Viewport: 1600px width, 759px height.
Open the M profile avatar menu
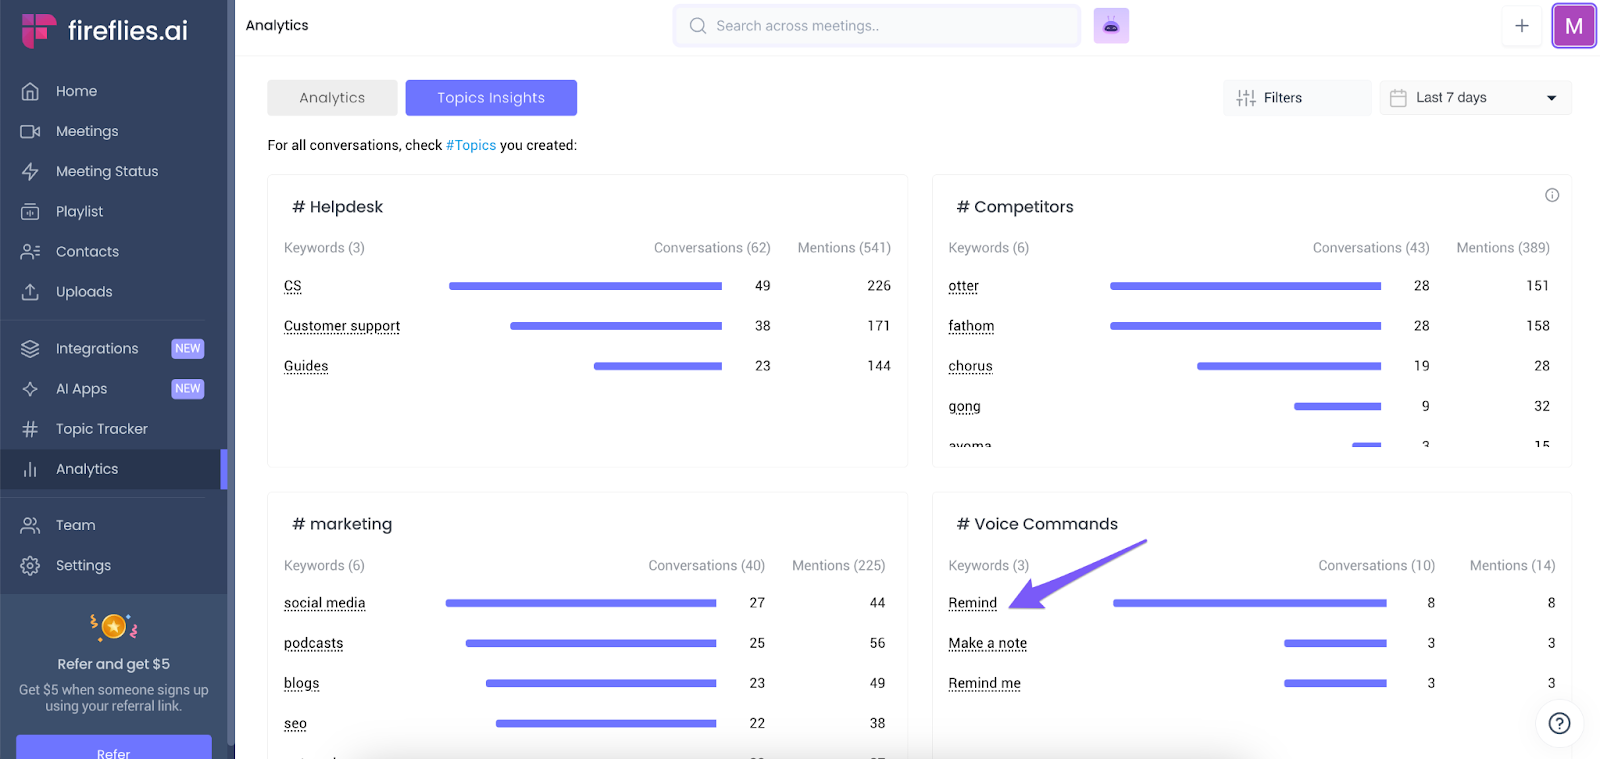coord(1574,26)
